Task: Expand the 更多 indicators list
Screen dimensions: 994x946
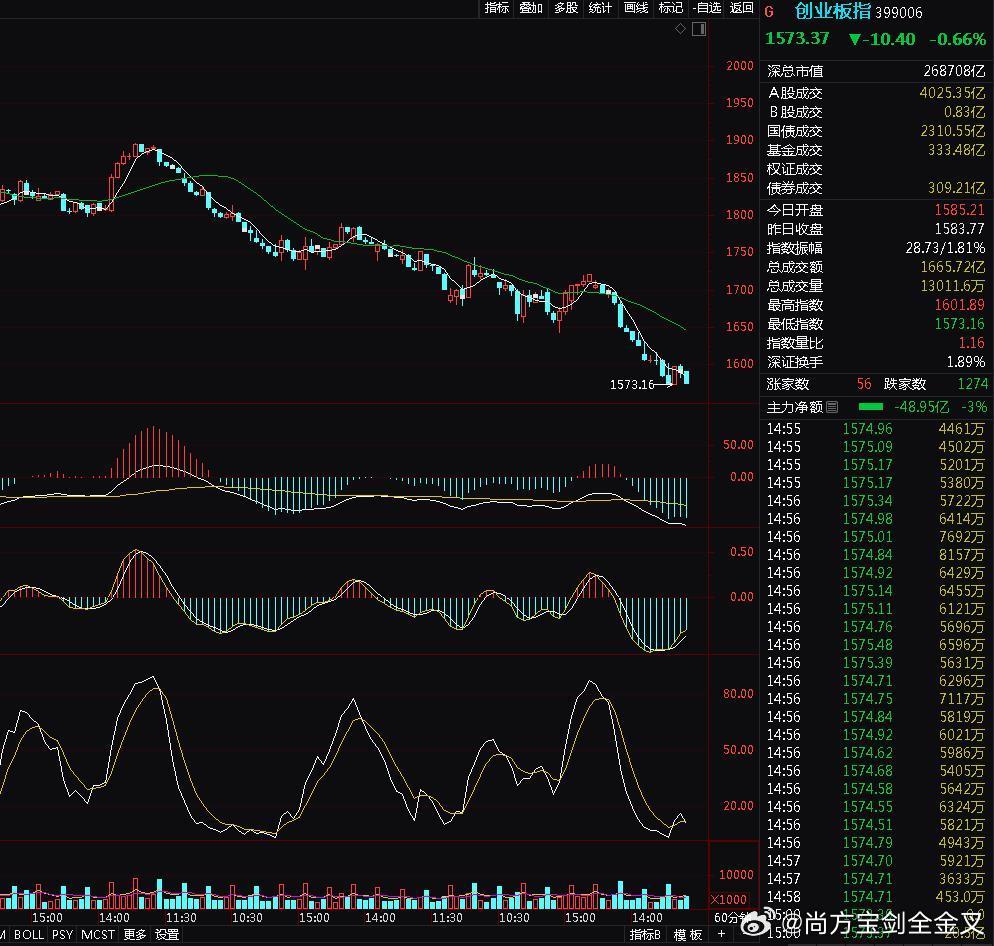Action: tap(135, 935)
